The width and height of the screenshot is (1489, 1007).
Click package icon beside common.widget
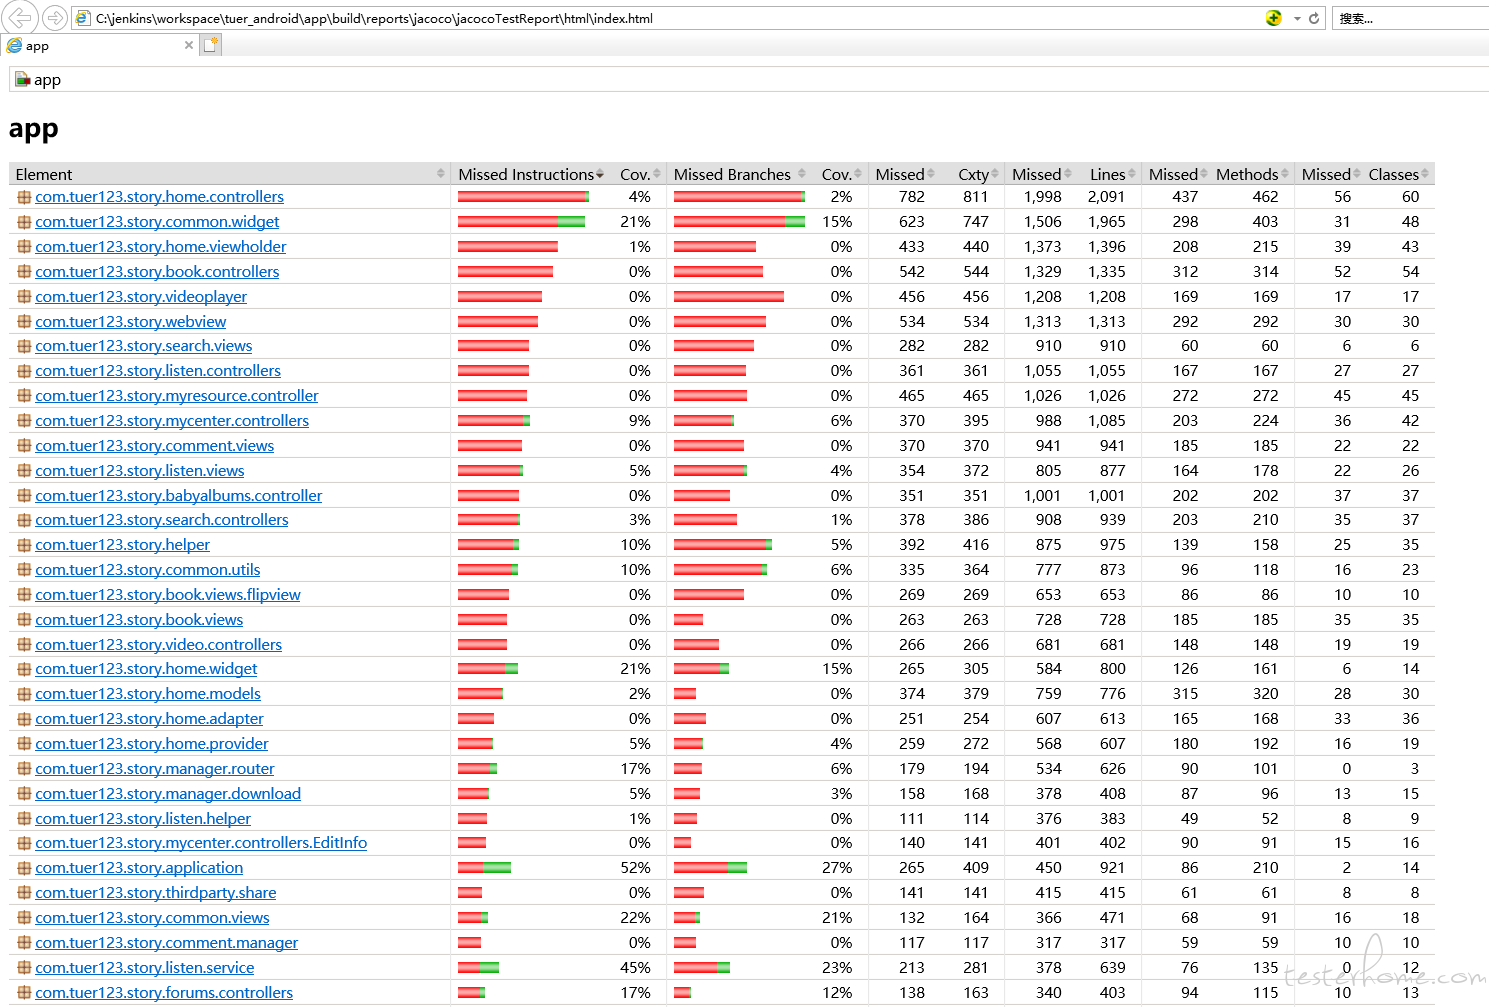tap(24, 222)
